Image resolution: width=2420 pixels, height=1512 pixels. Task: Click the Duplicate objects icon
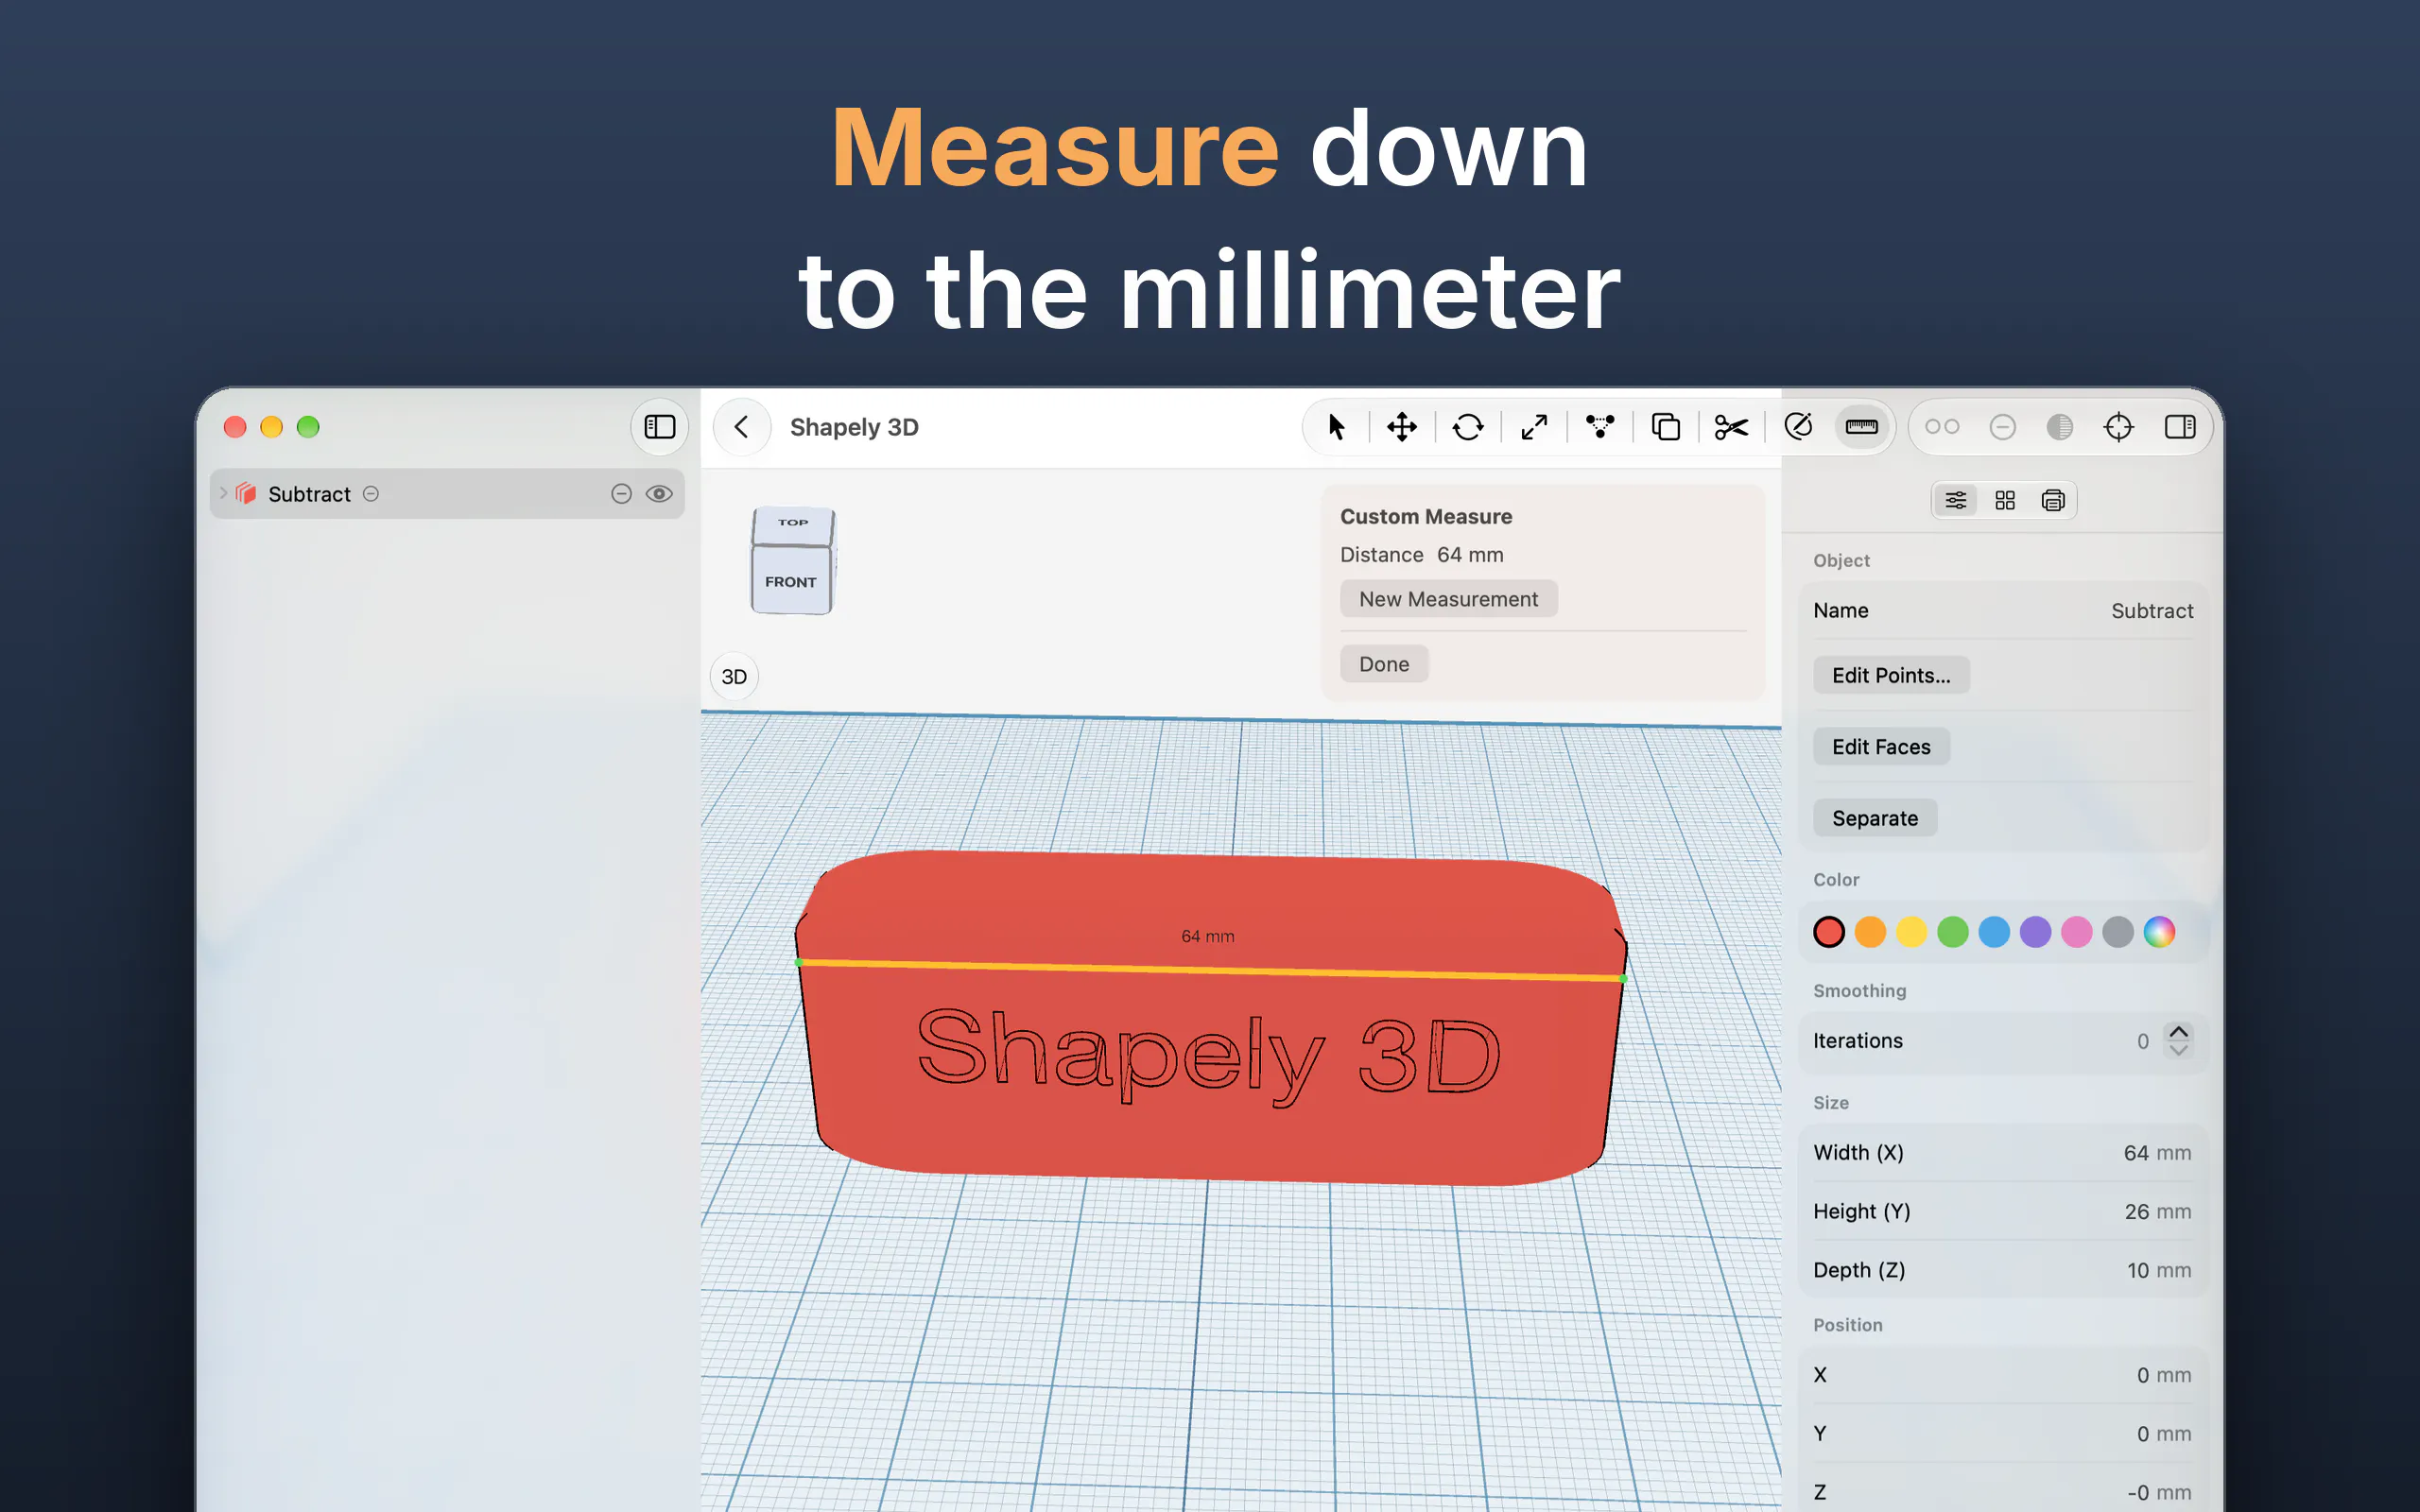click(1666, 427)
